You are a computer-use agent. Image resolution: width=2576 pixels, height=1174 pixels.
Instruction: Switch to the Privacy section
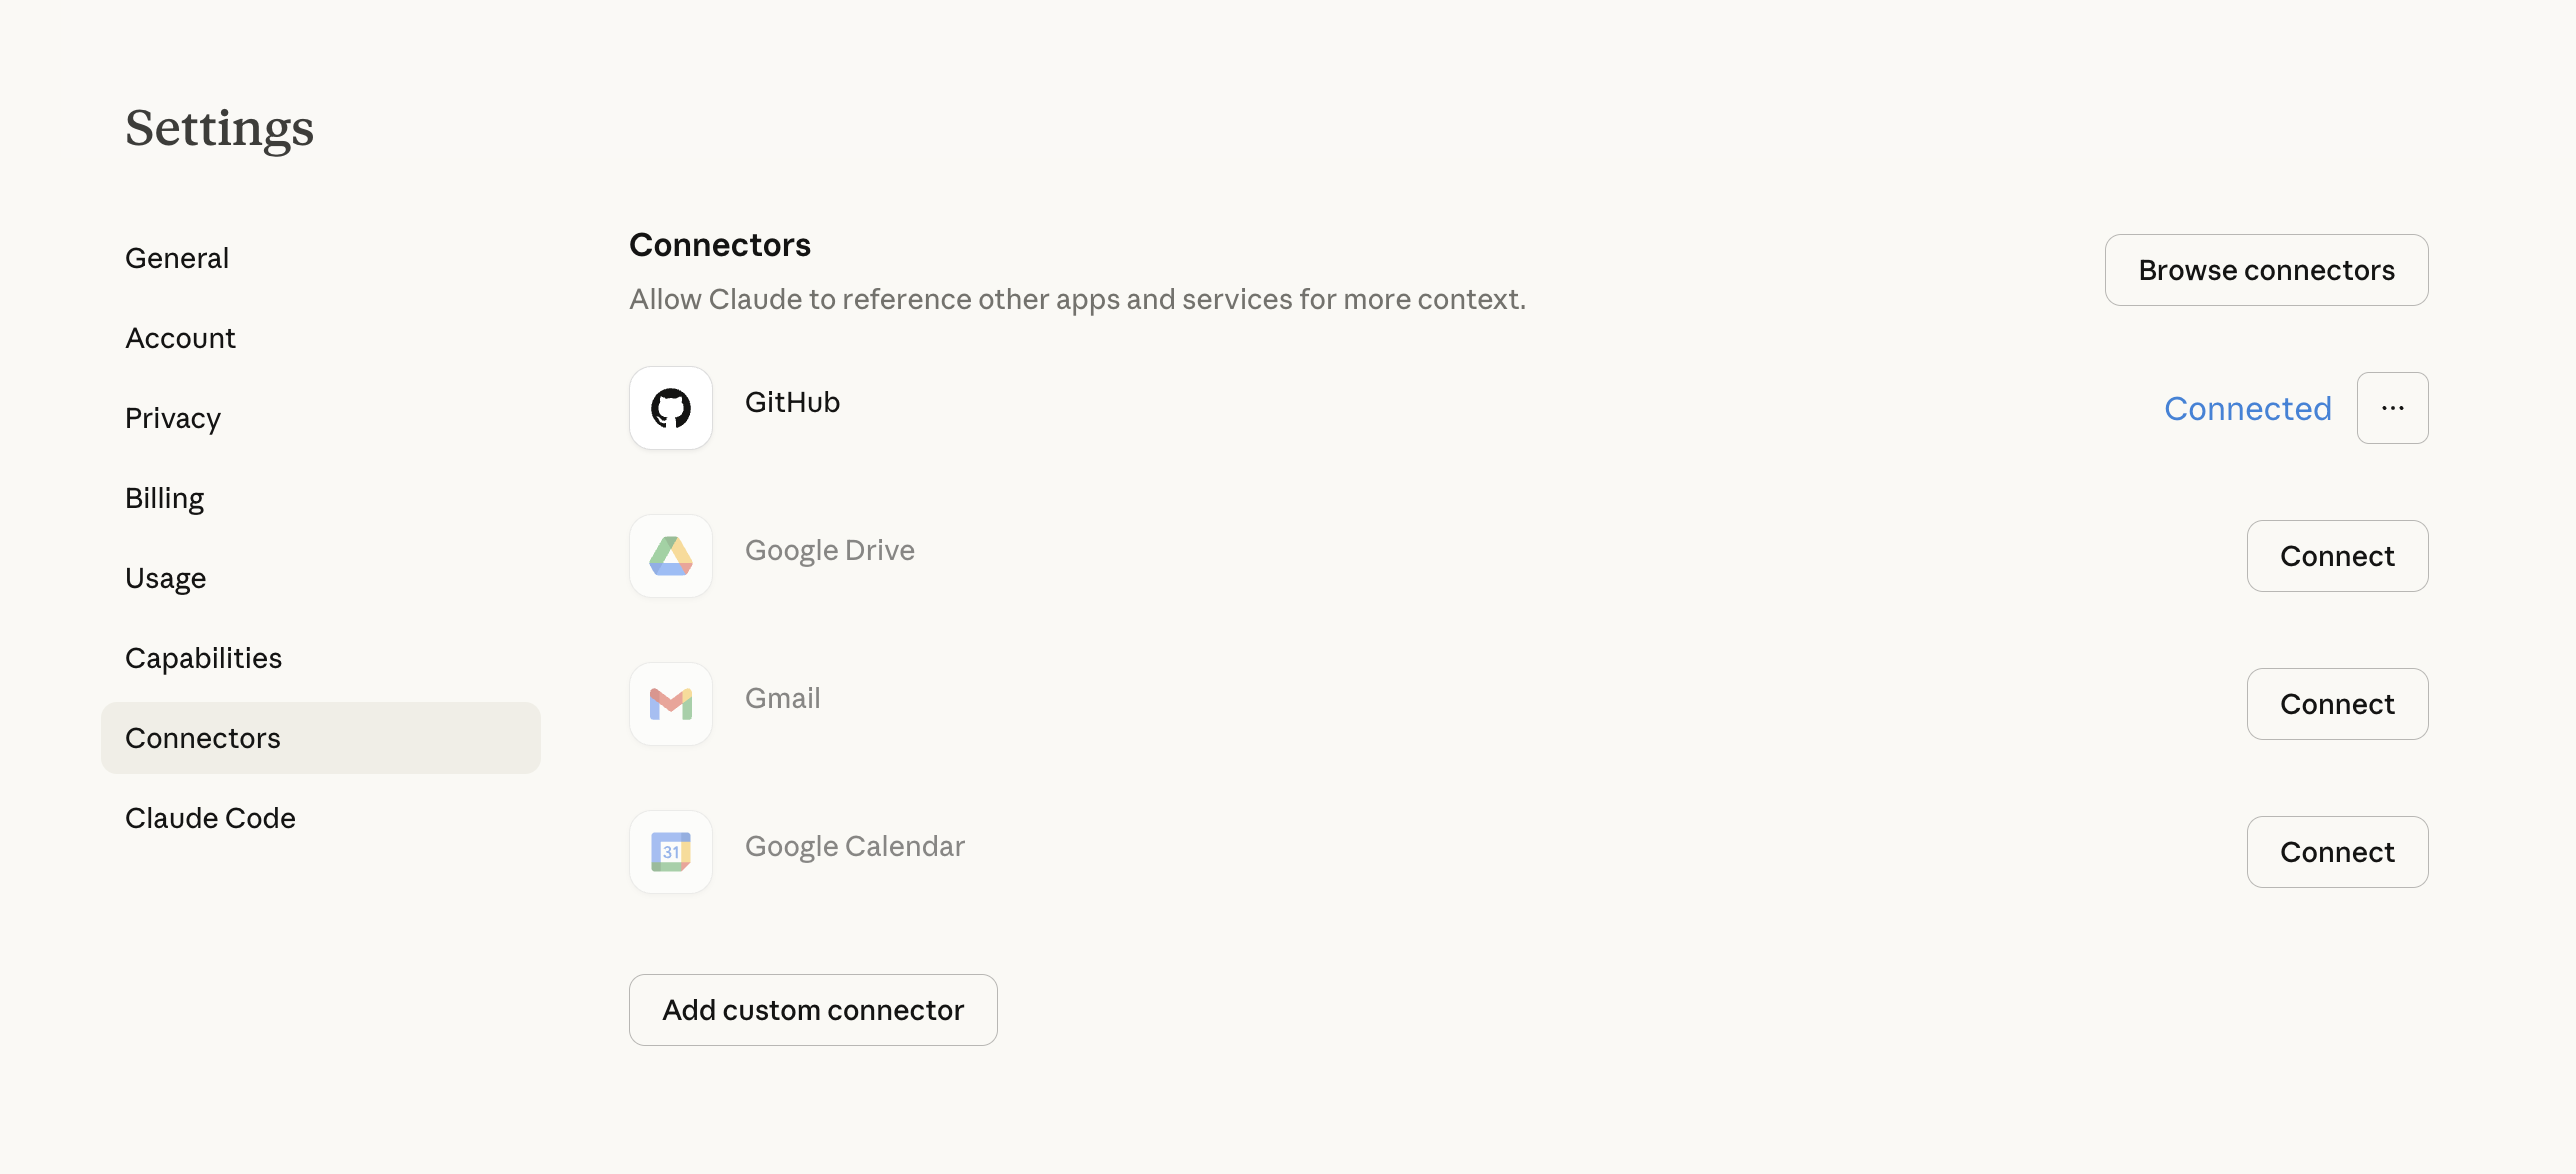point(173,418)
